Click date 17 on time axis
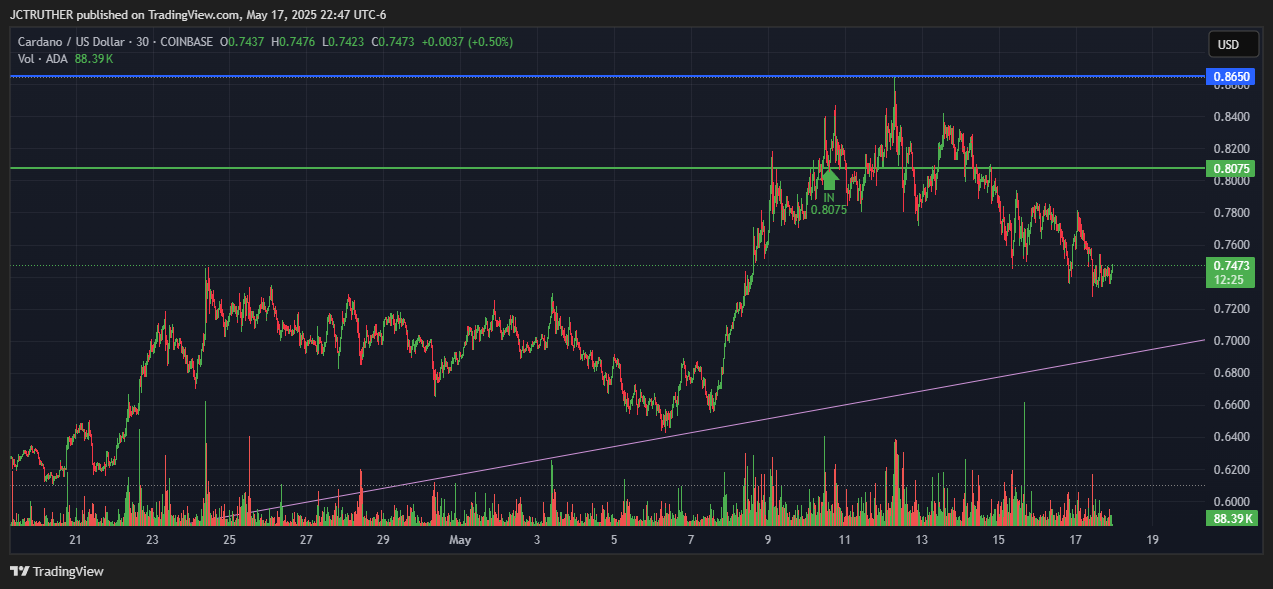The width and height of the screenshot is (1273, 589). point(1076,540)
